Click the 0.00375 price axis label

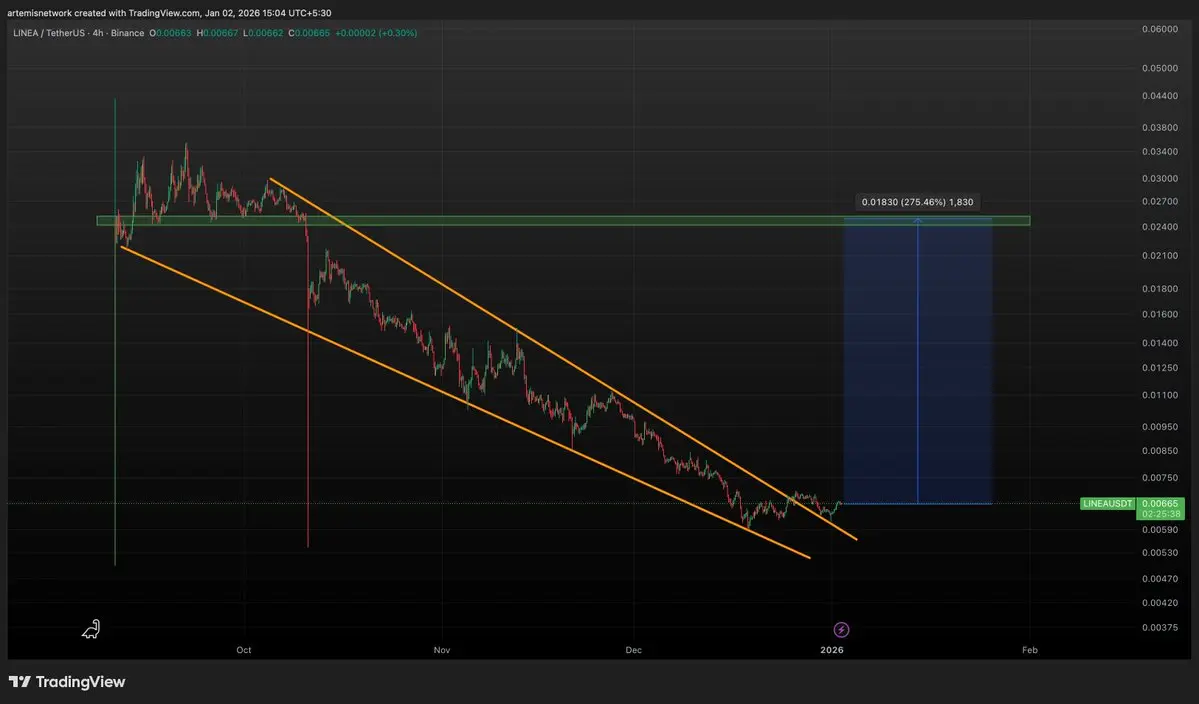(x=1160, y=627)
